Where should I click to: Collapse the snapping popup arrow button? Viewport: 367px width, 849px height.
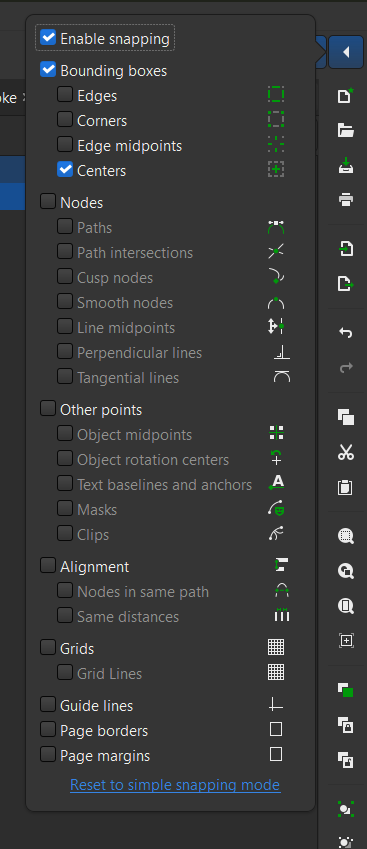pyautogui.click(x=346, y=52)
